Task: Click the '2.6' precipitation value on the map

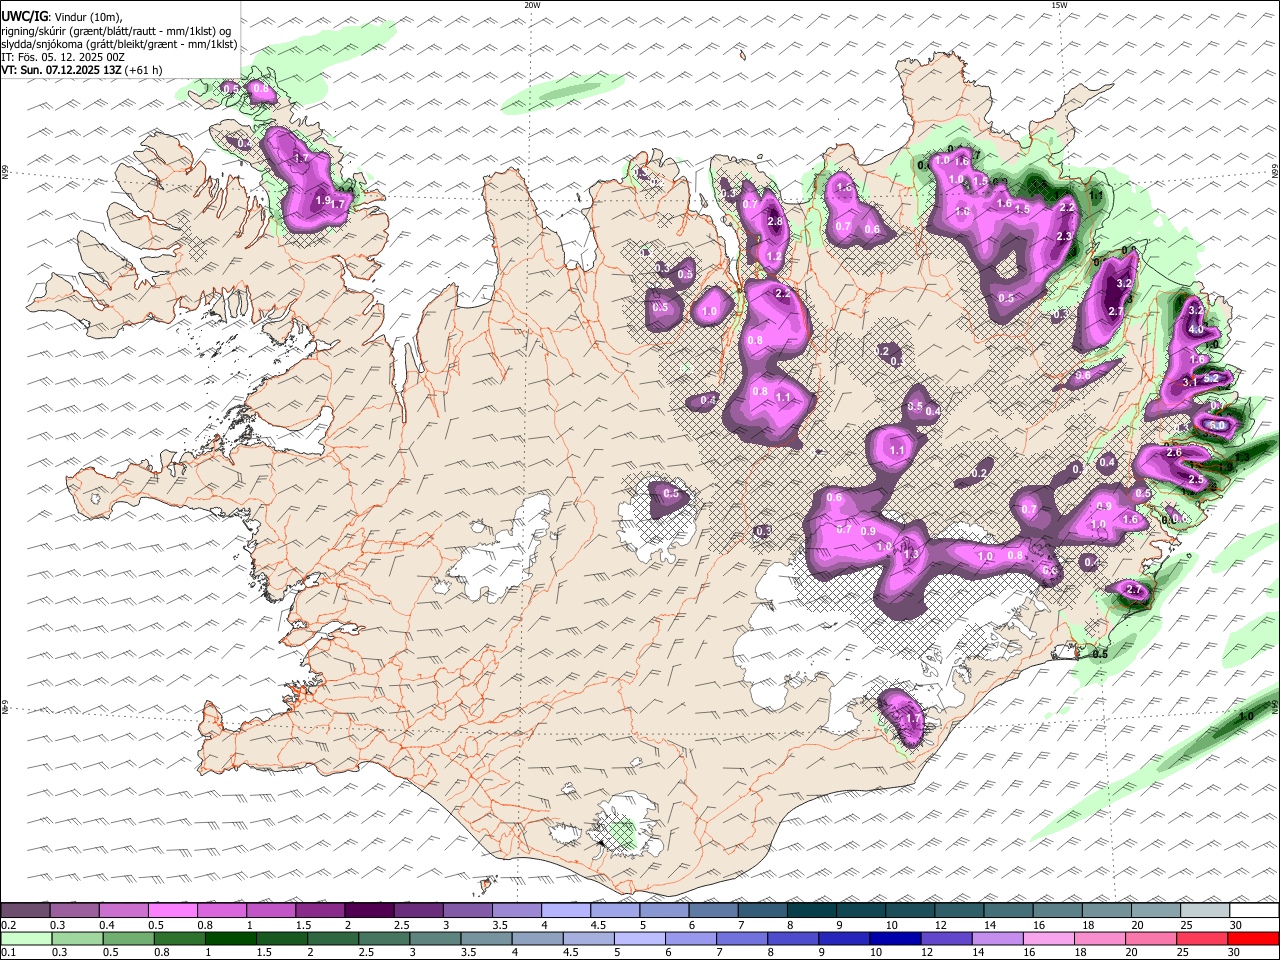Action: tap(1174, 452)
